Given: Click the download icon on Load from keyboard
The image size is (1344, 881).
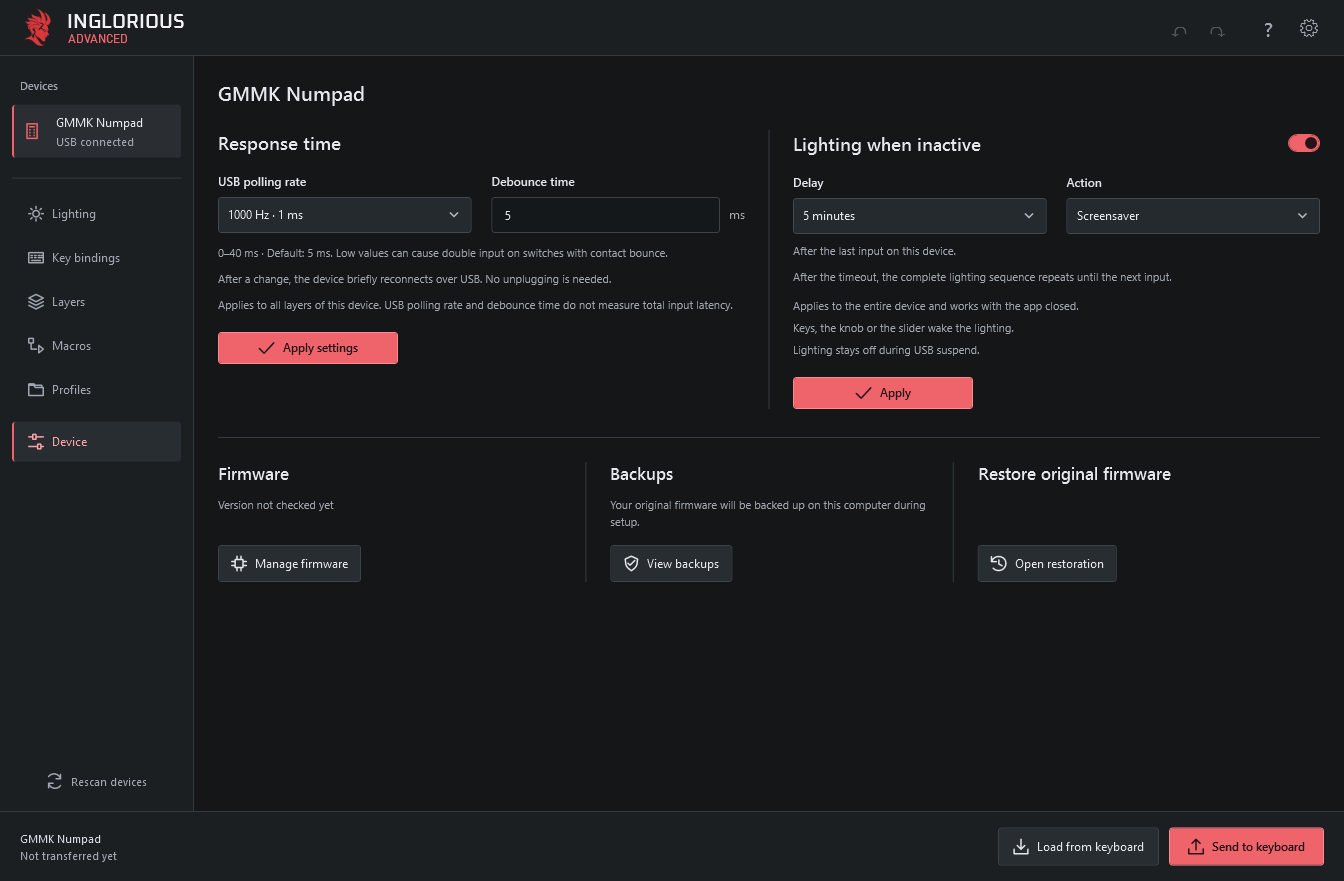Looking at the screenshot, I should [1021, 847].
